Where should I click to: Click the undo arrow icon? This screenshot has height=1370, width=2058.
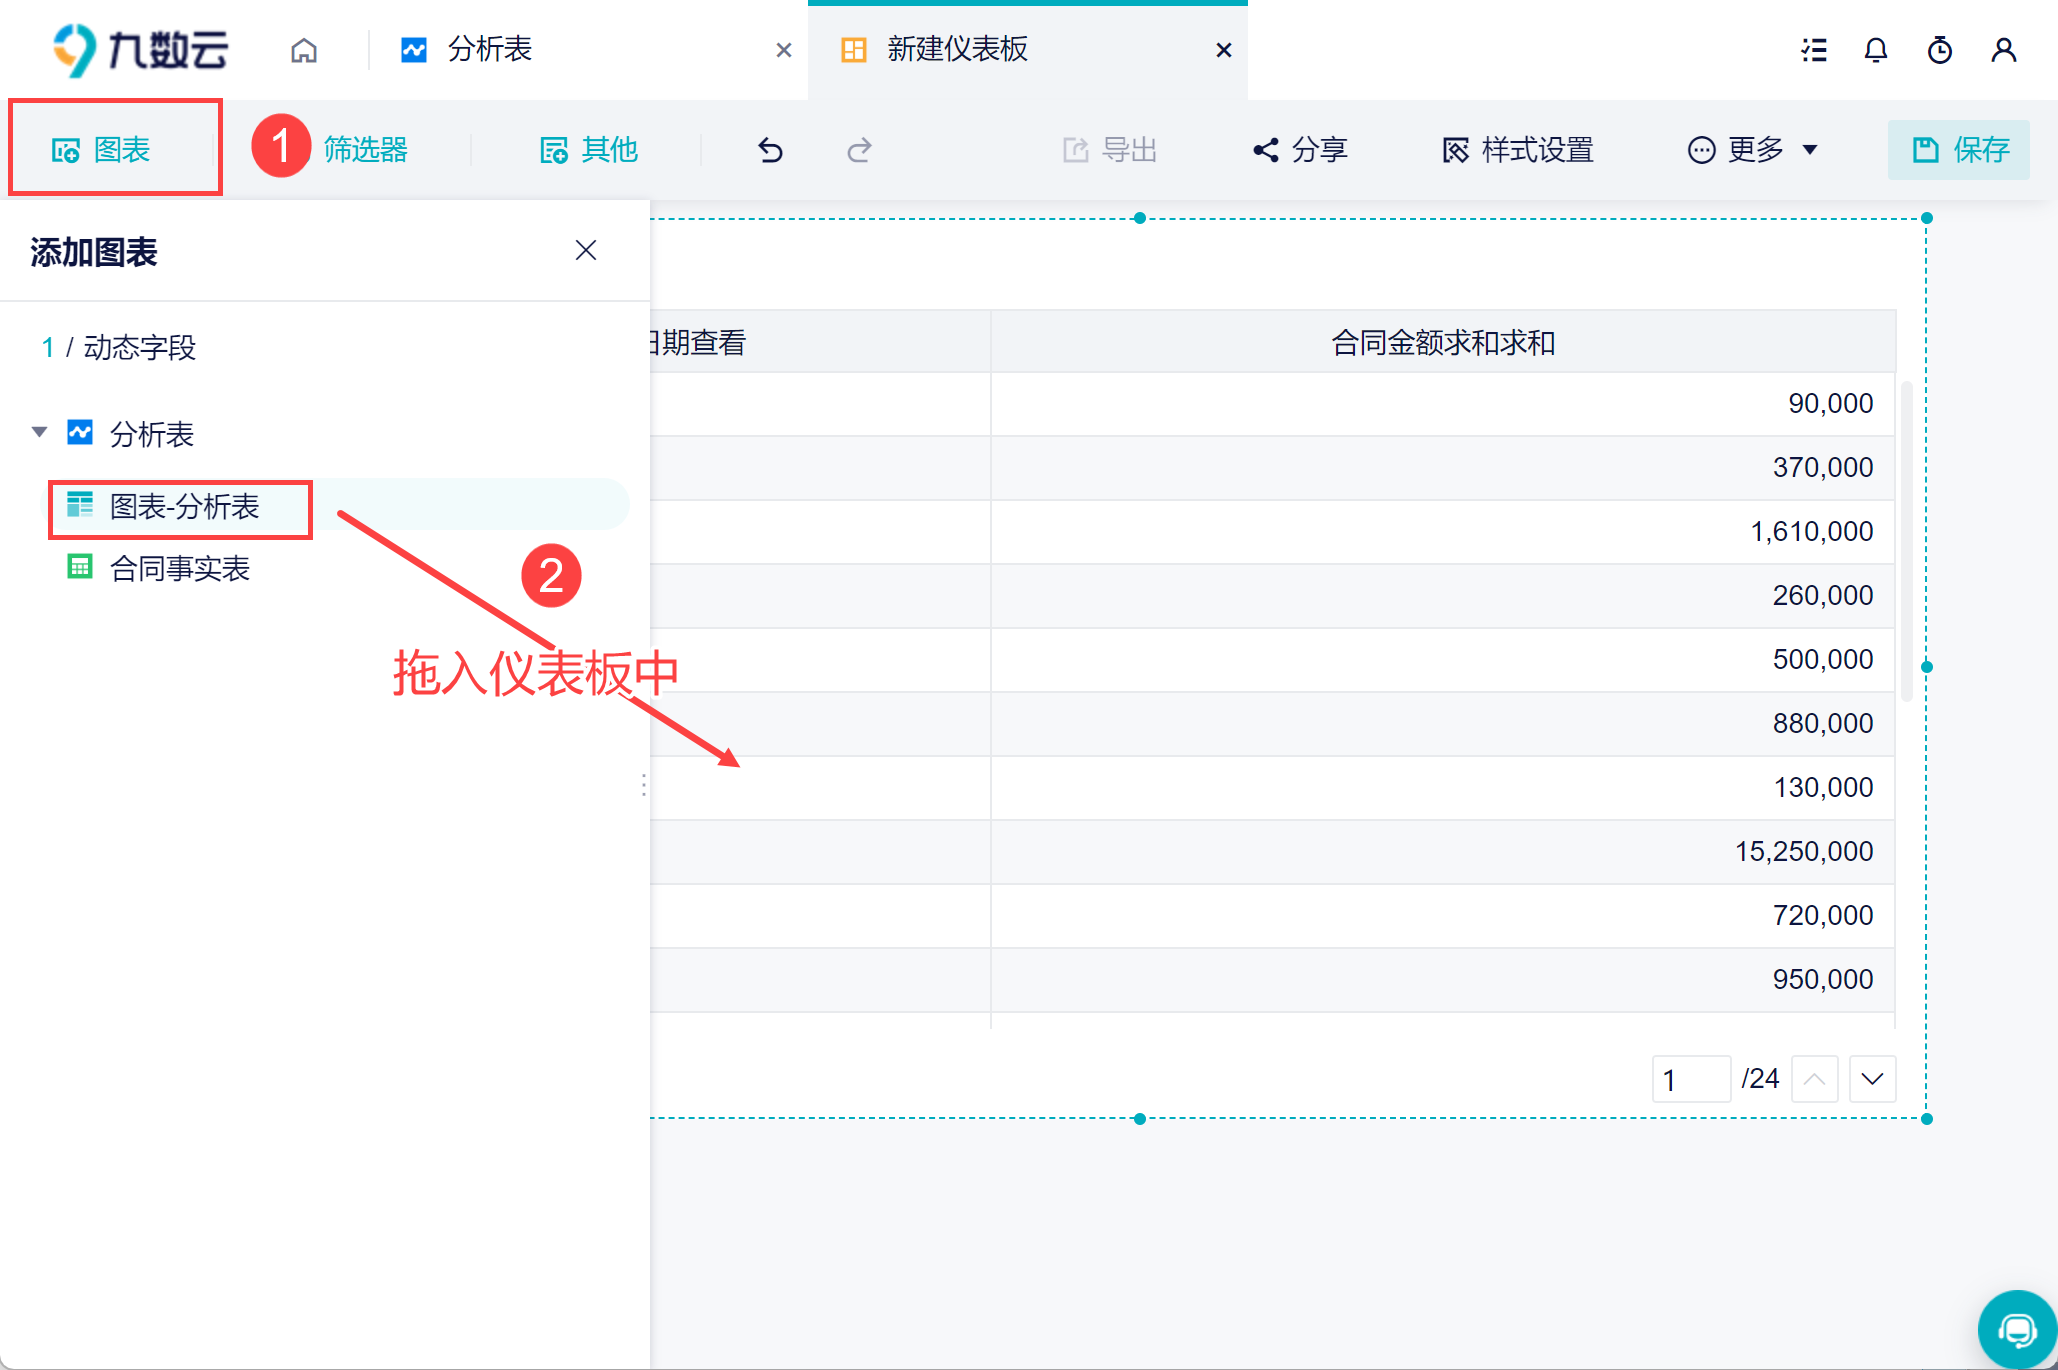[770, 150]
